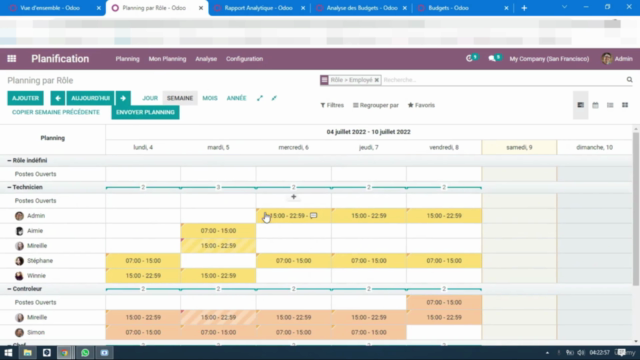Switch to Gantt view icon

580,105
